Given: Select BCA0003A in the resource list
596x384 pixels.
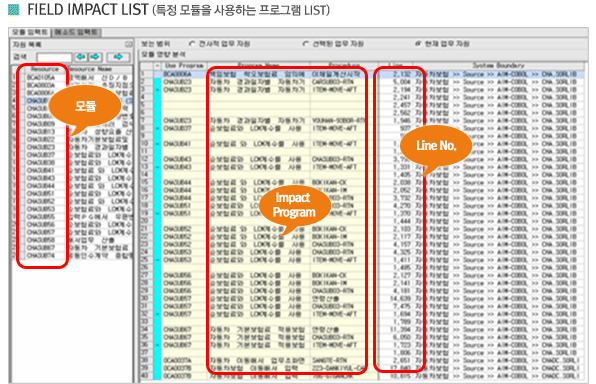Looking at the screenshot, I should pyautogui.click(x=41, y=85).
